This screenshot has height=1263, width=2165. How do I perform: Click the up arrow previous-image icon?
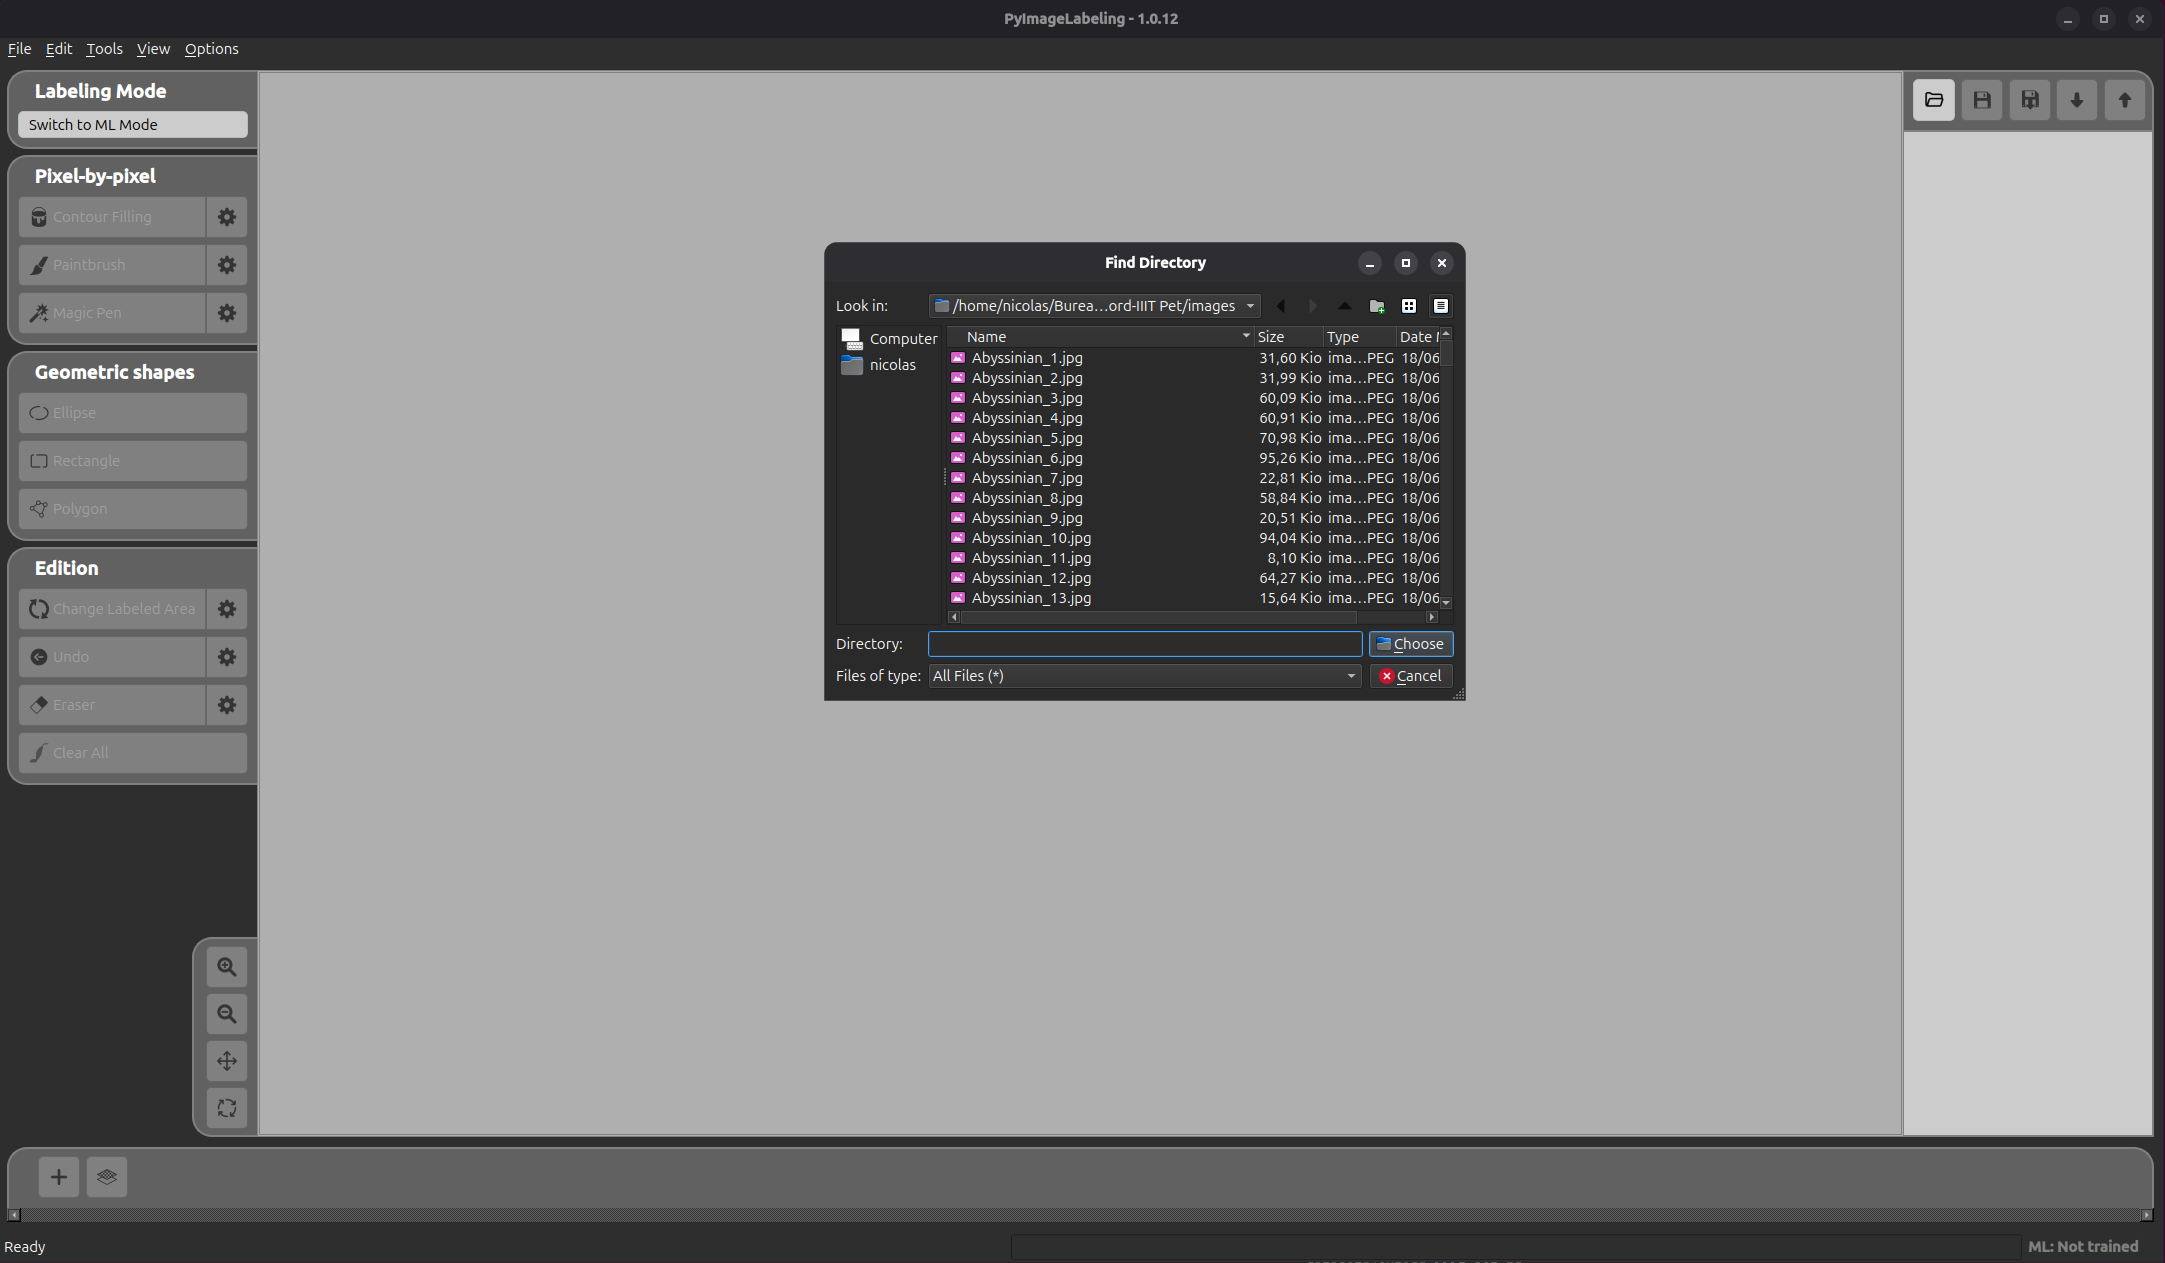[x=2124, y=100]
